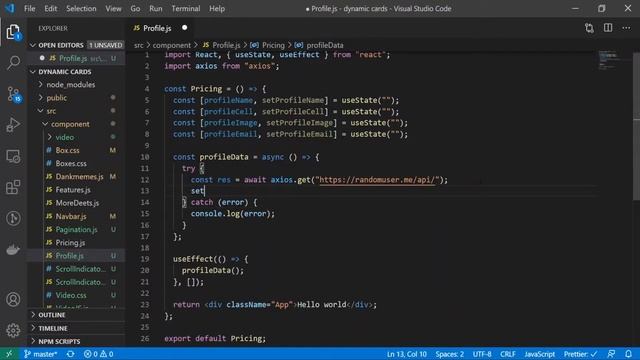The height and width of the screenshot is (360, 640).
Task: Open the Search view in the activity bar
Action: [x=13, y=62]
